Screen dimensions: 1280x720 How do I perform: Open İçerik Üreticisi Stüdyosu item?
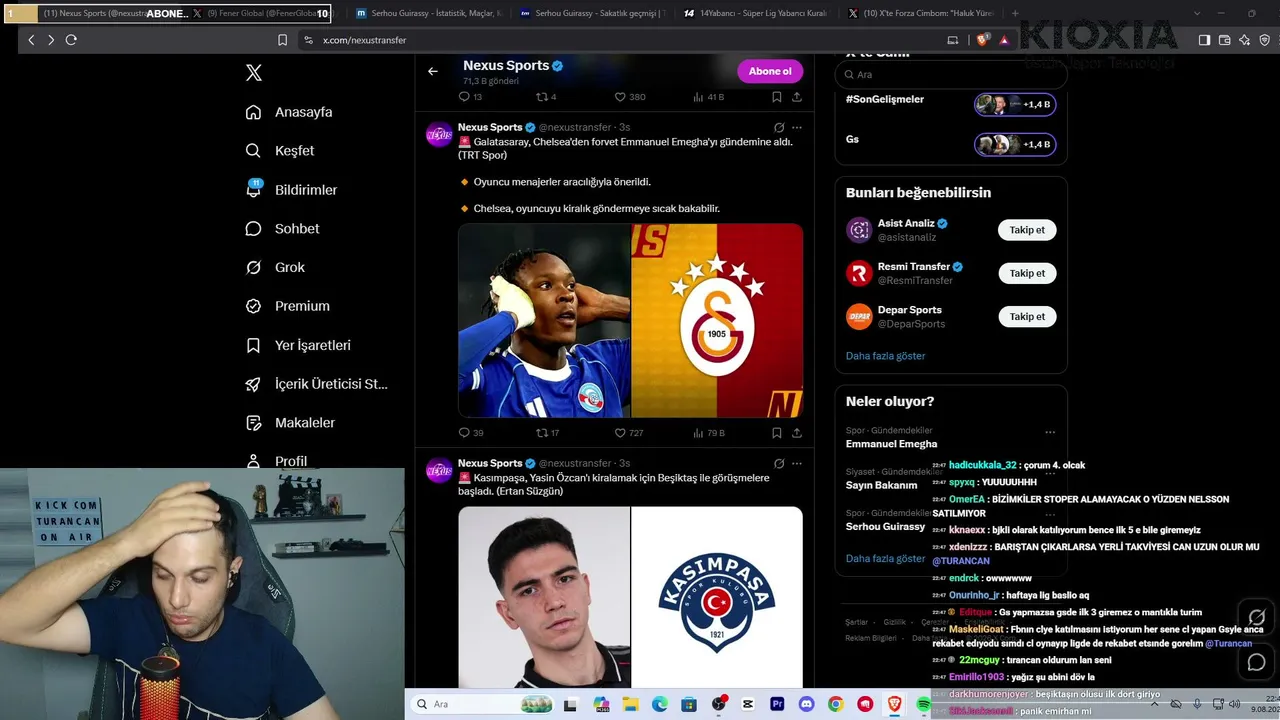(x=316, y=384)
